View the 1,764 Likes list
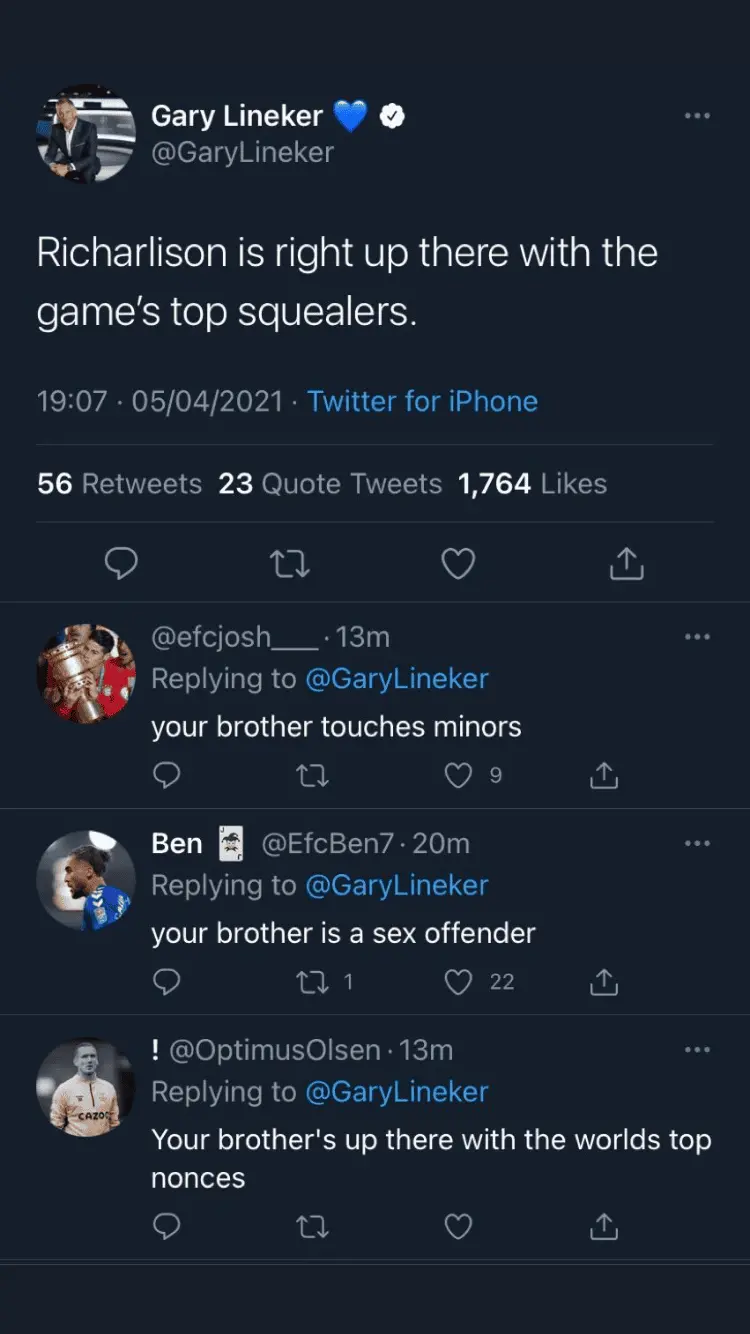The height and width of the screenshot is (1334, 750). tap(532, 484)
